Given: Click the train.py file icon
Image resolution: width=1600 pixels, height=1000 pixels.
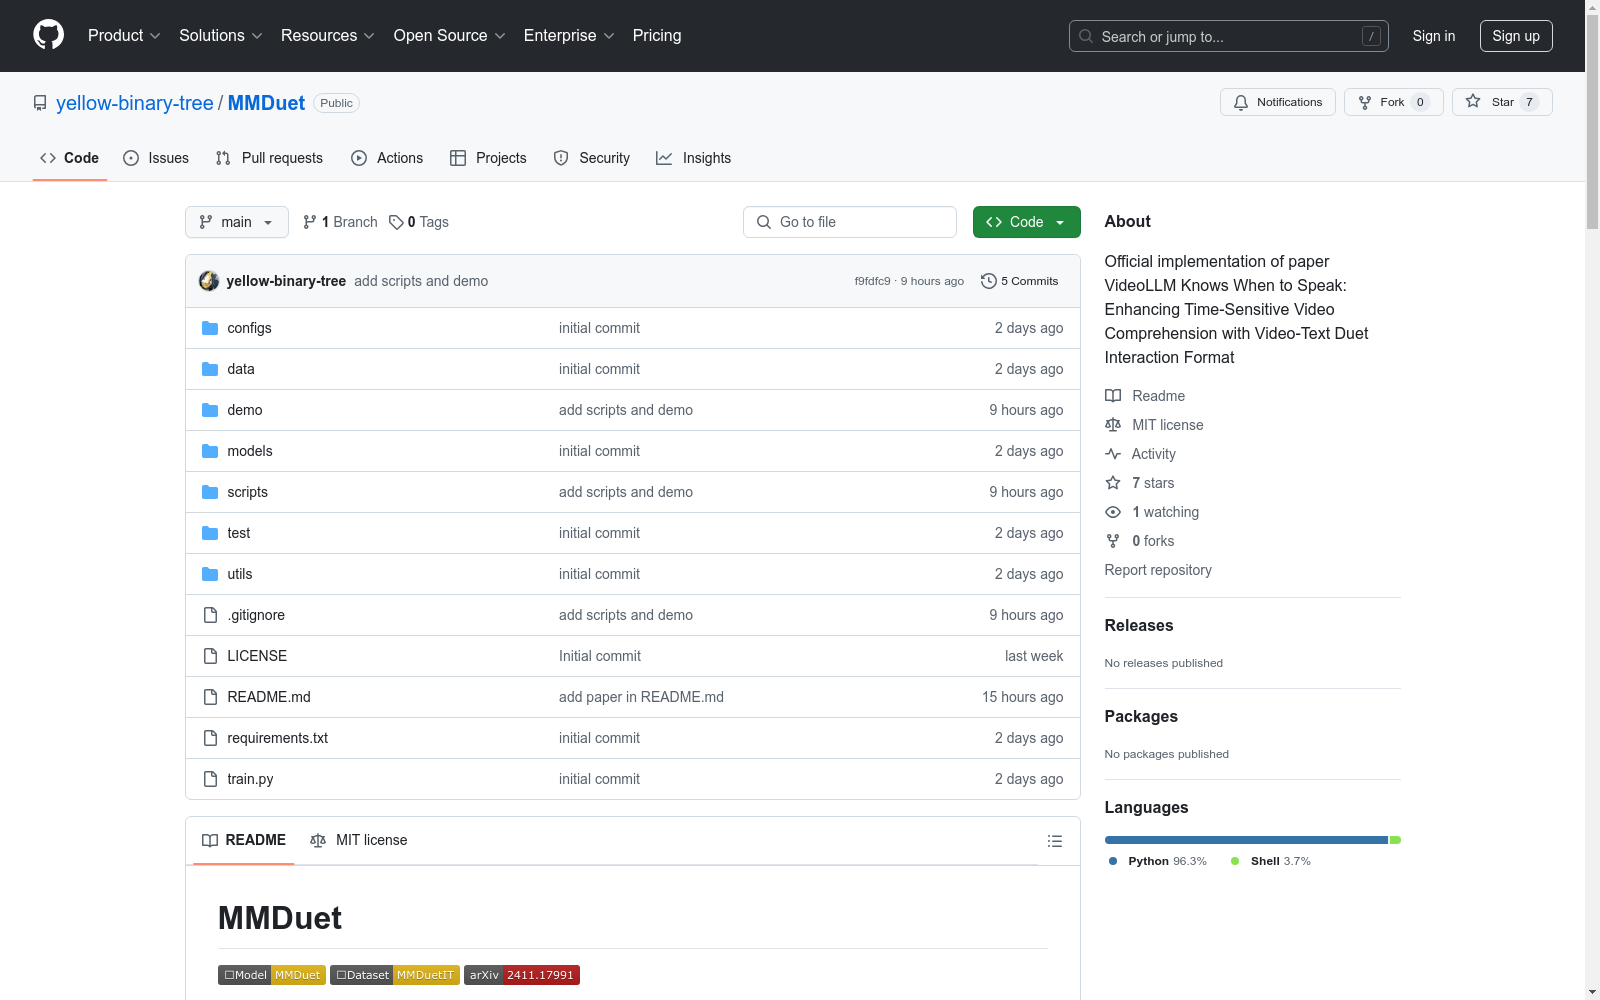Looking at the screenshot, I should point(210,779).
